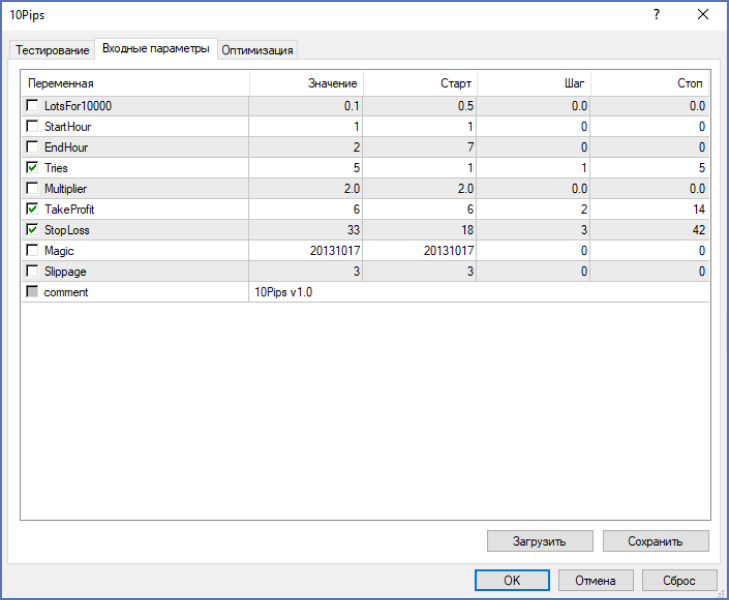
Task: Enable the StartHour optimization checkbox
Action: pyautogui.click(x=33, y=127)
